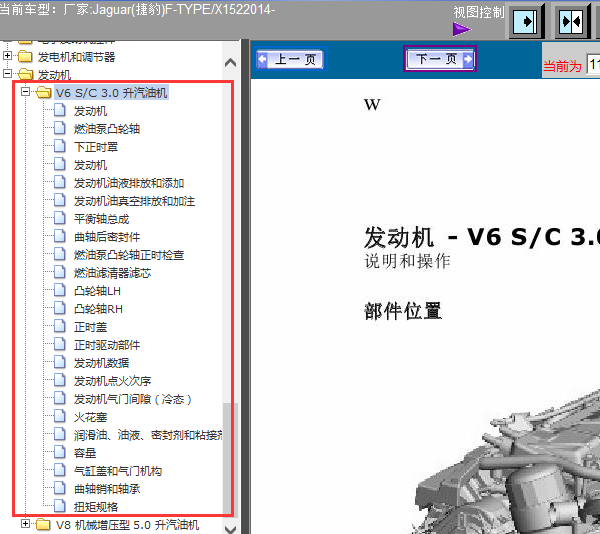Open the V6 S/C 3.0 升汽油机 tree item
The height and width of the screenshot is (534, 600).
pyautogui.click(x=111, y=93)
